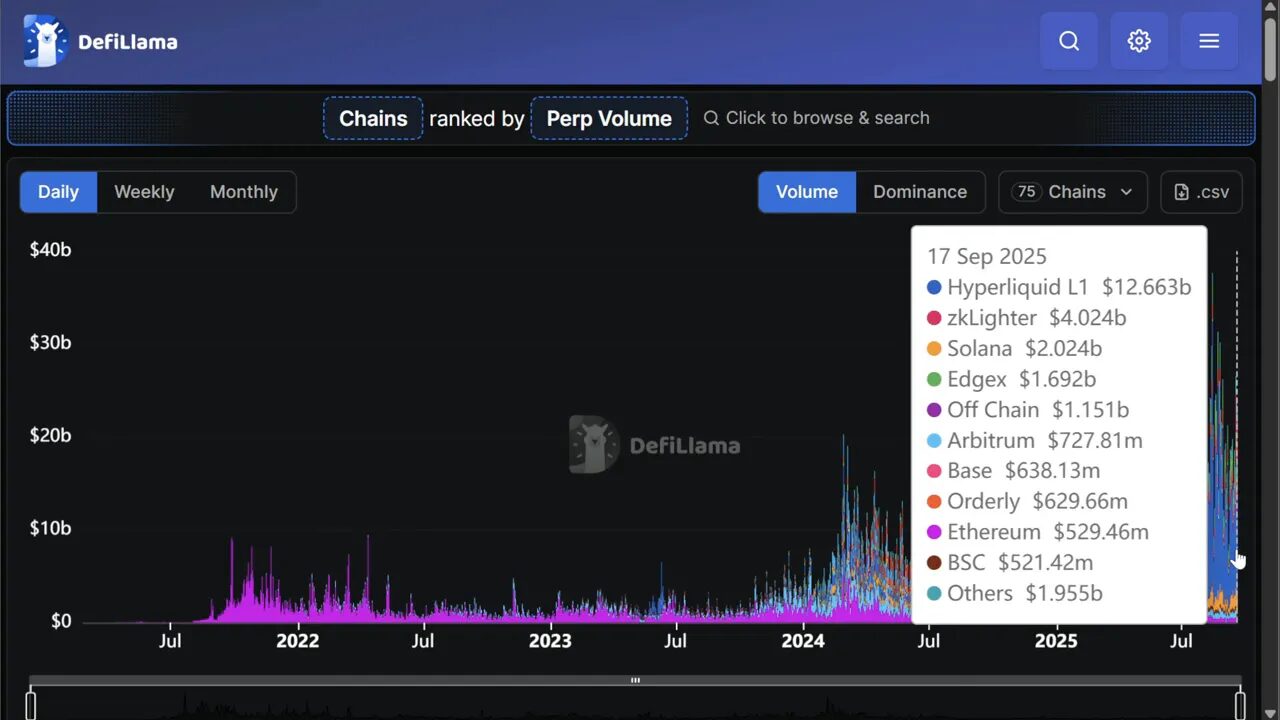Select the Daily tab
This screenshot has width=1280, height=720.
(58, 191)
